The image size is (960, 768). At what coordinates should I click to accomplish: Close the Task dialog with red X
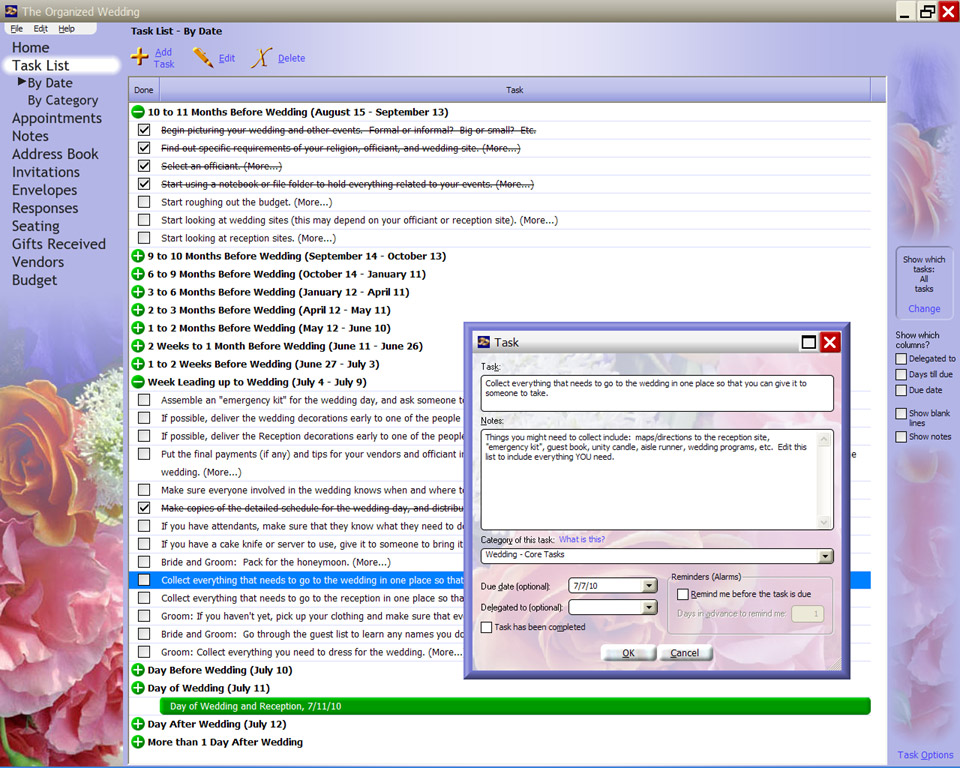(x=830, y=342)
